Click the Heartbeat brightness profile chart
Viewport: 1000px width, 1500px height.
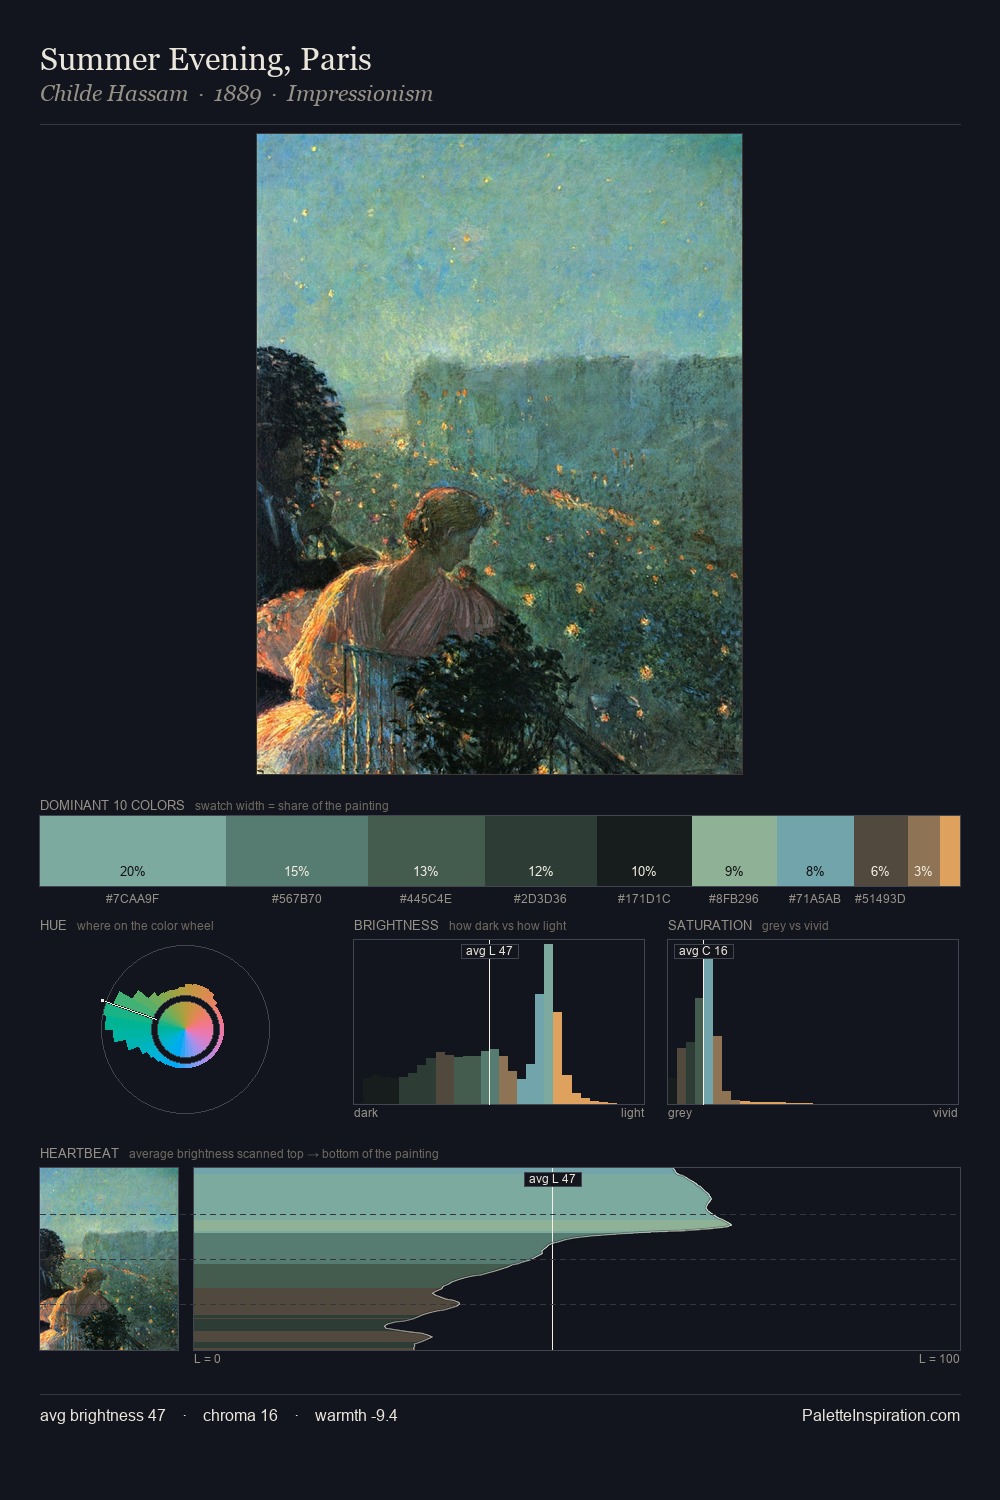point(577,1259)
